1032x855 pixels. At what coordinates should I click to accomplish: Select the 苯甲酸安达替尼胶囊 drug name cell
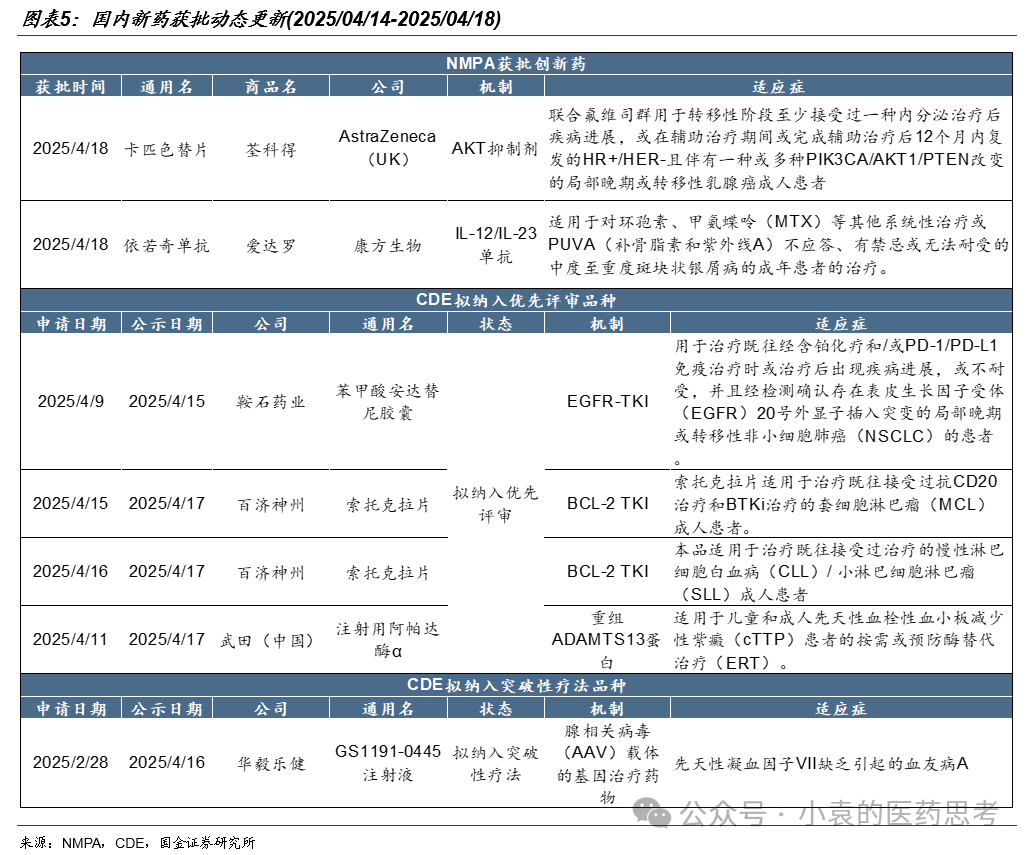click(x=388, y=402)
